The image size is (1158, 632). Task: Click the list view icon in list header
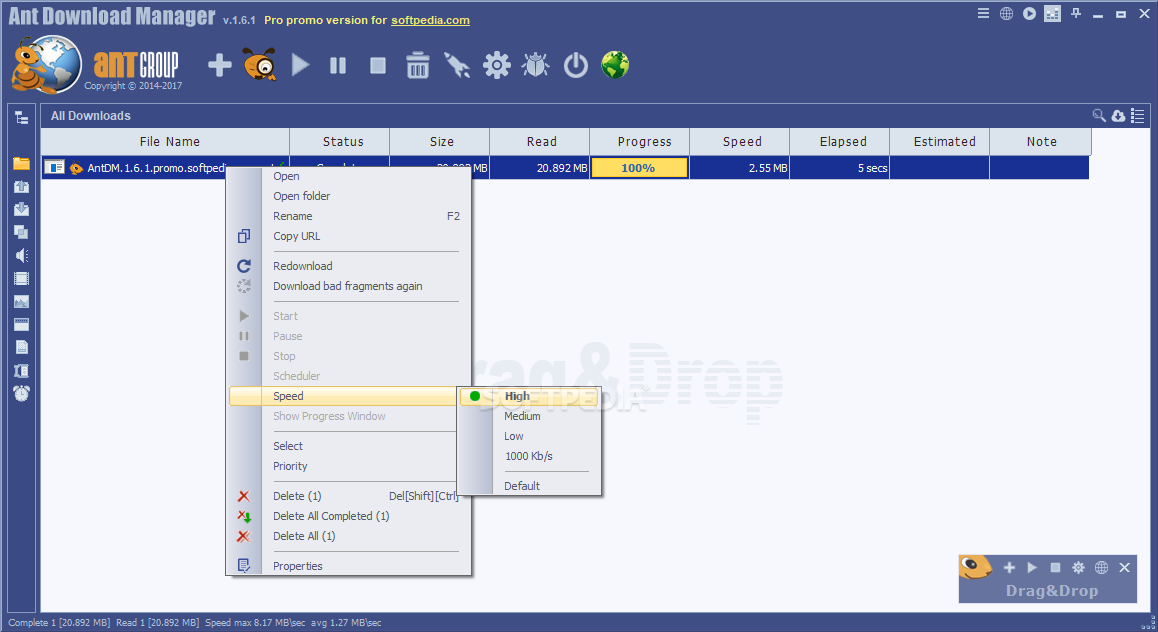(1137, 116)
